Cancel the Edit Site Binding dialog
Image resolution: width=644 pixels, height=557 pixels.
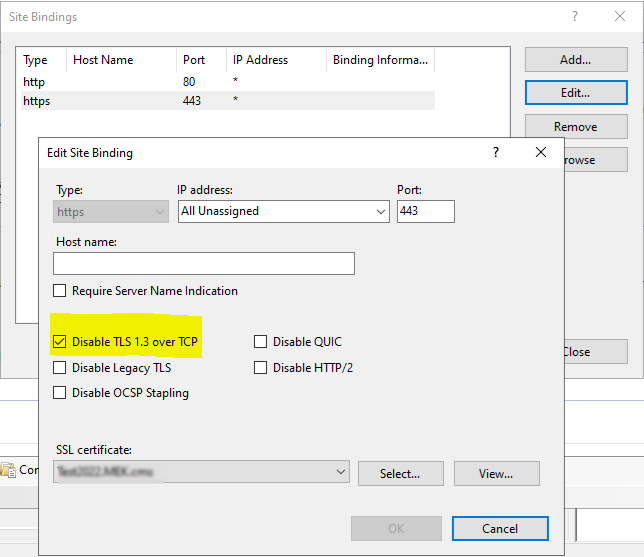coord(499,528)
